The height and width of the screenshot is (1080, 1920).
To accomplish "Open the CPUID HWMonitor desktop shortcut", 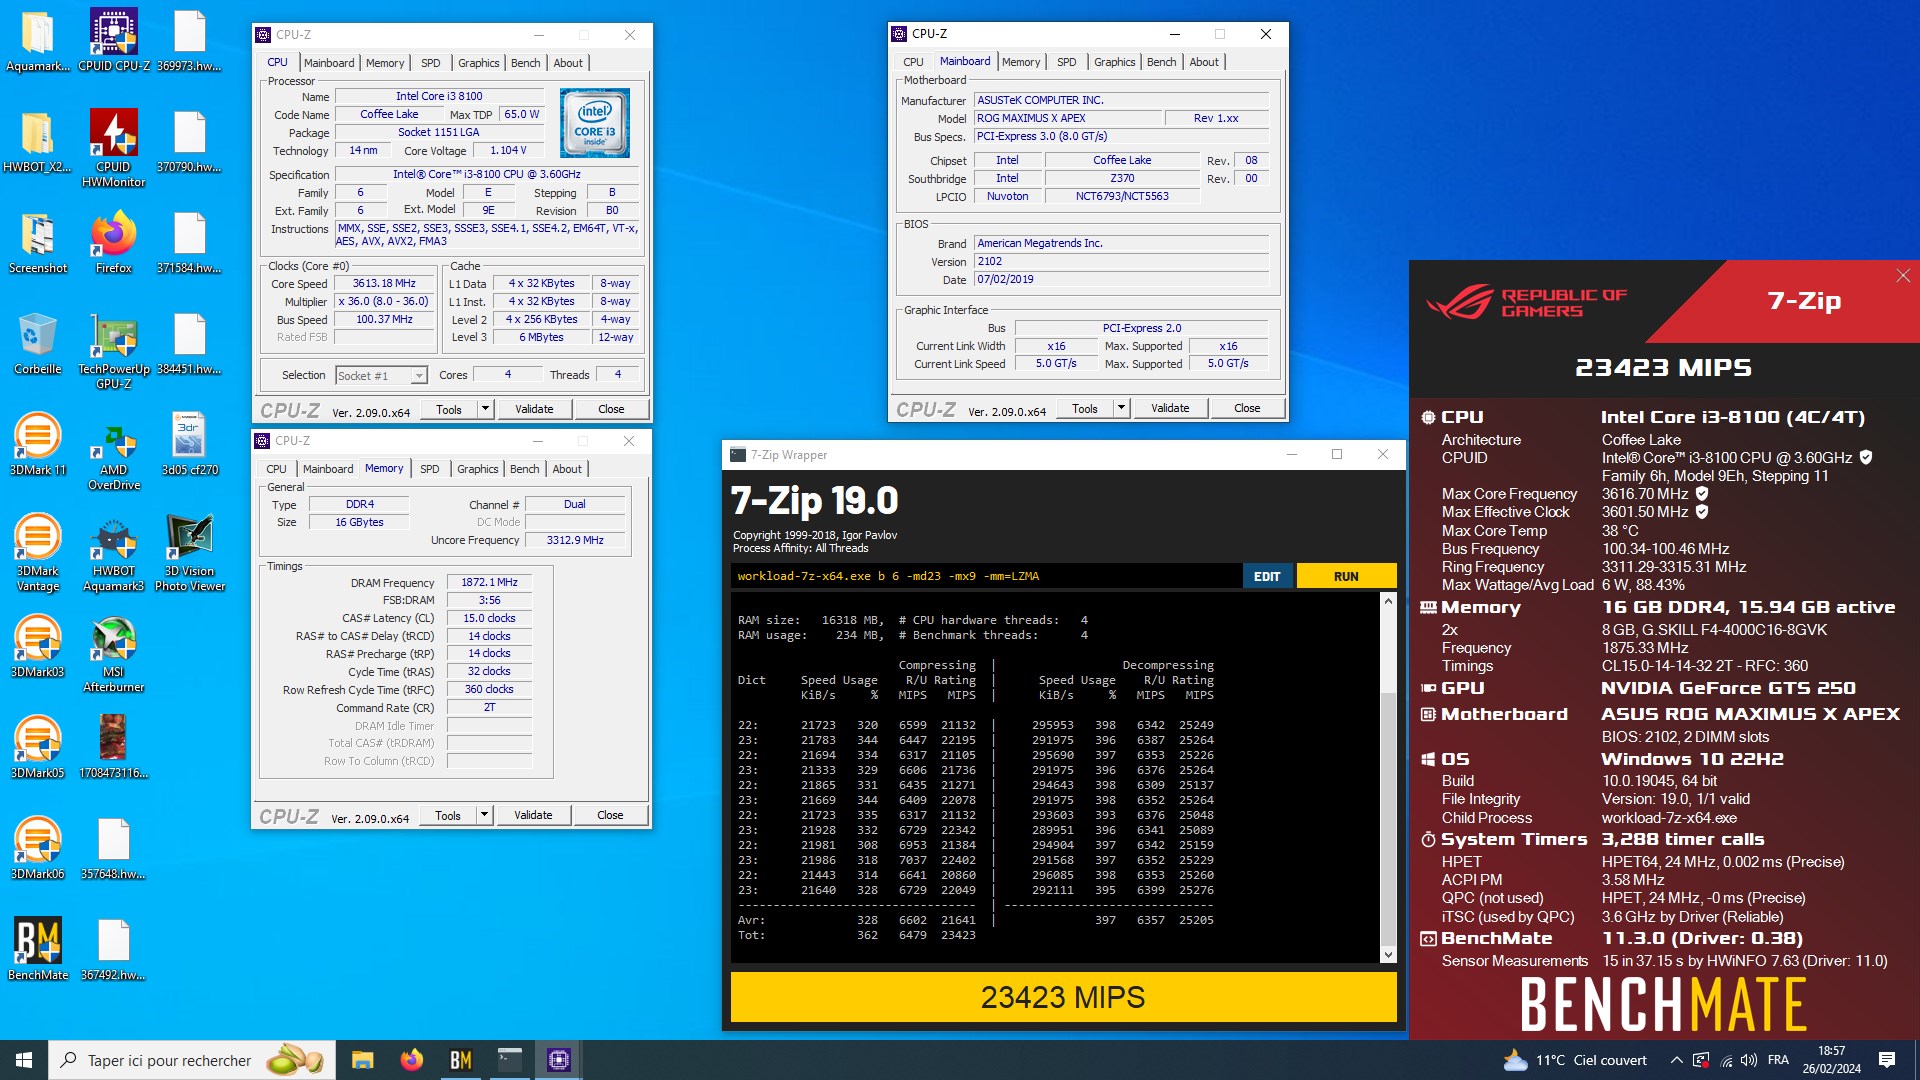I will [114, 148].
